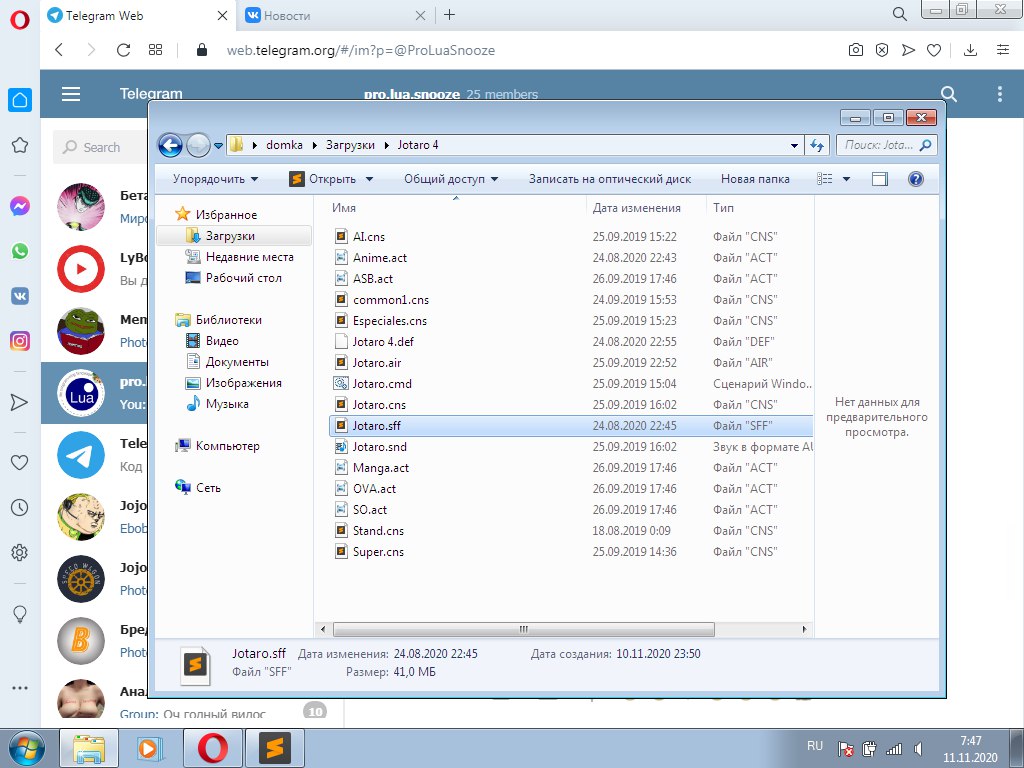Select Рабочий стол in navigation pane
The height and width of the screenshot is (768, 1024).
pos(243,278)
